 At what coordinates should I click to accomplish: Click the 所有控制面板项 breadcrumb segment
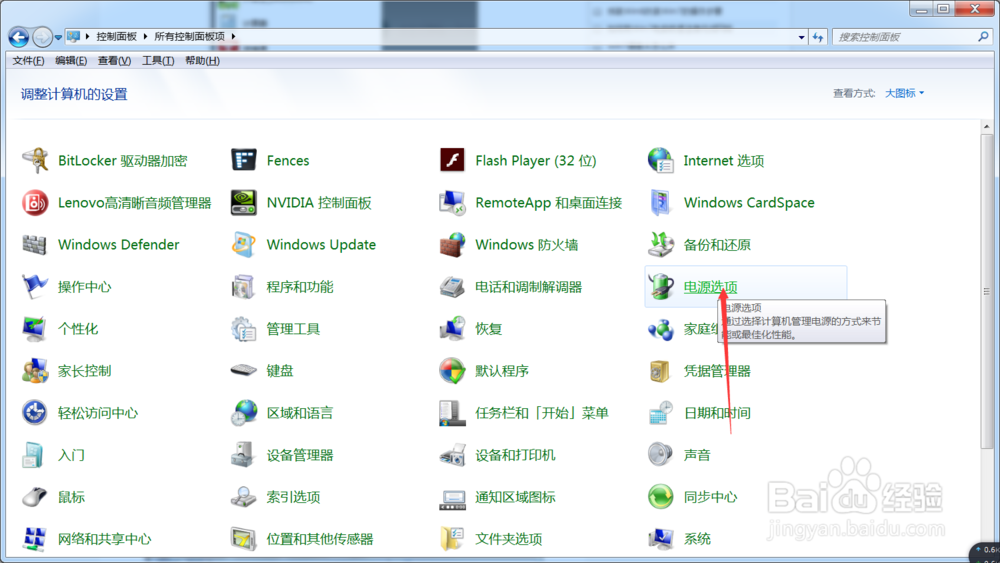(189, 37)
